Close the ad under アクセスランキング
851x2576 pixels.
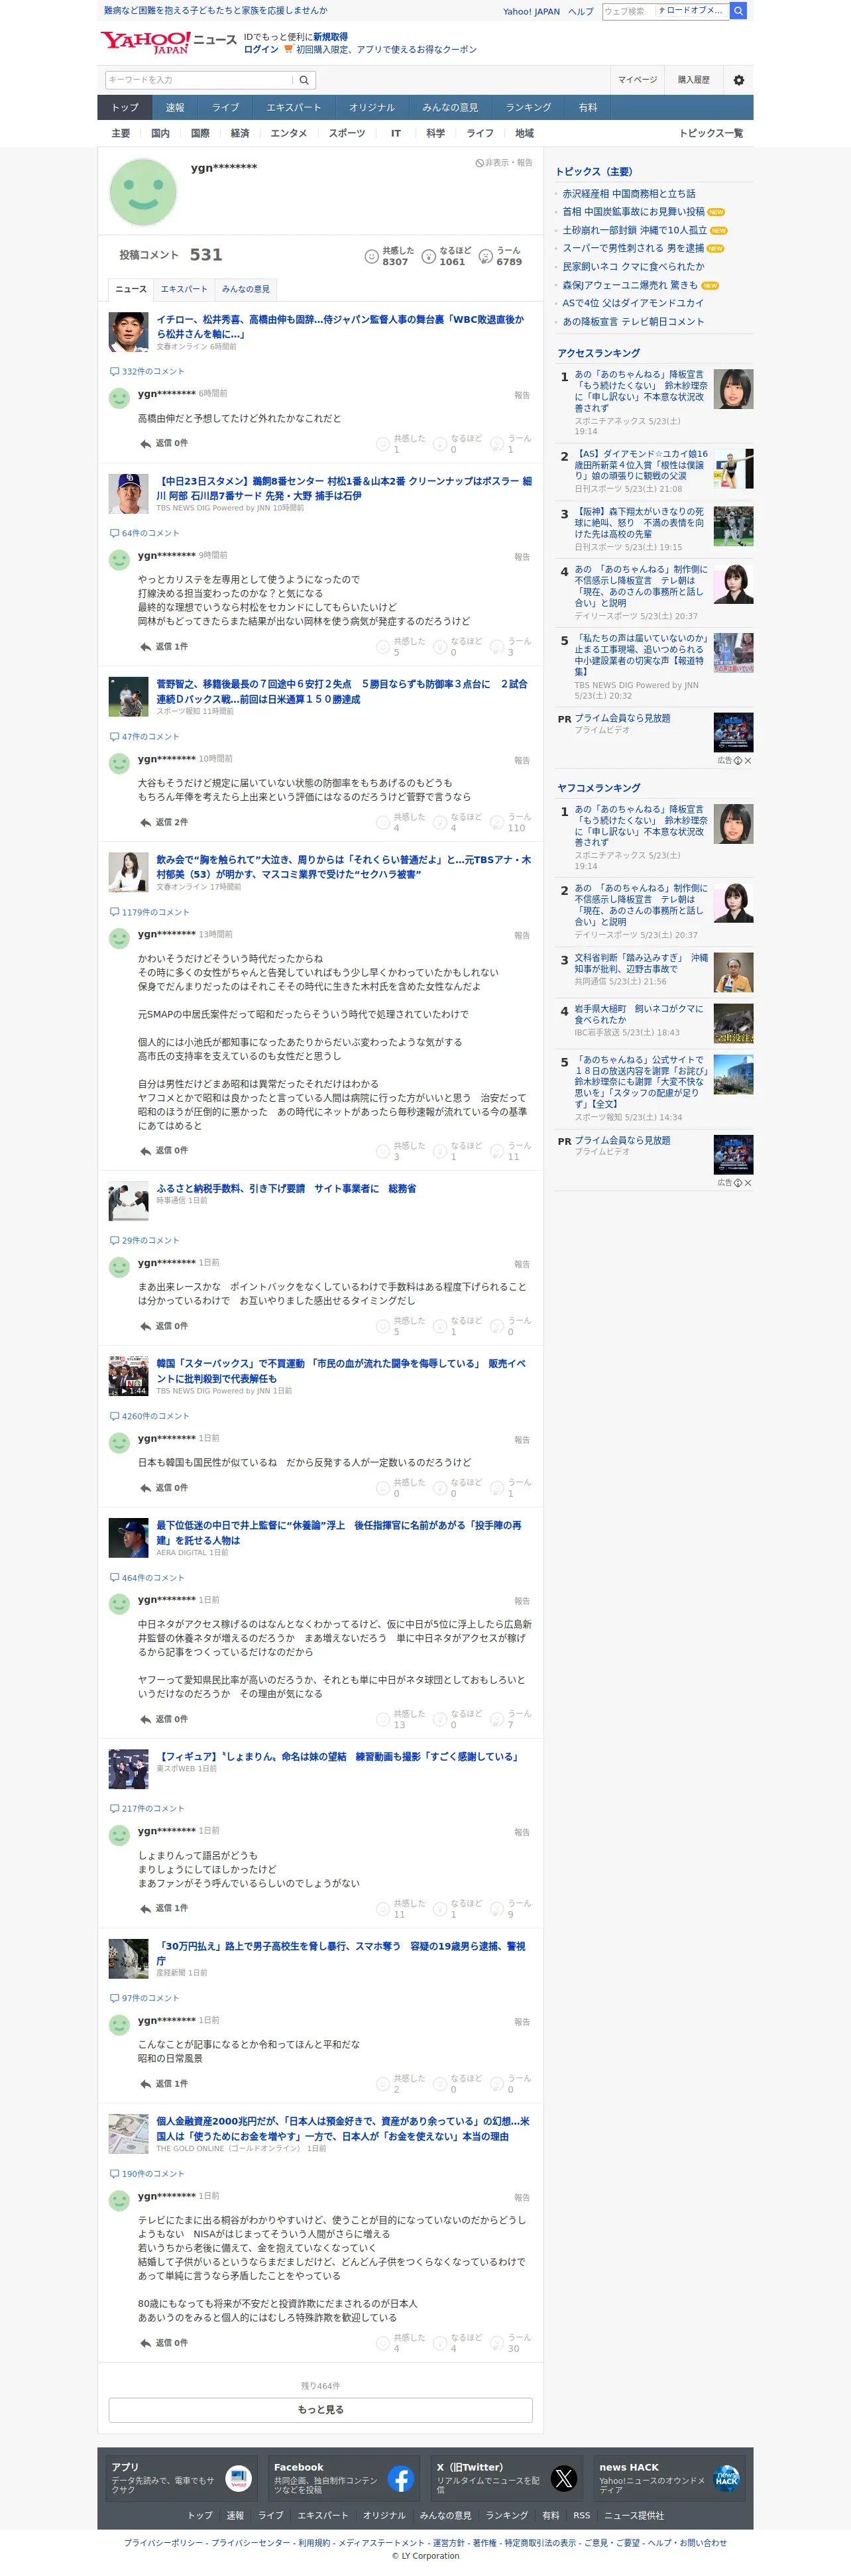click(x=748, y=761)
